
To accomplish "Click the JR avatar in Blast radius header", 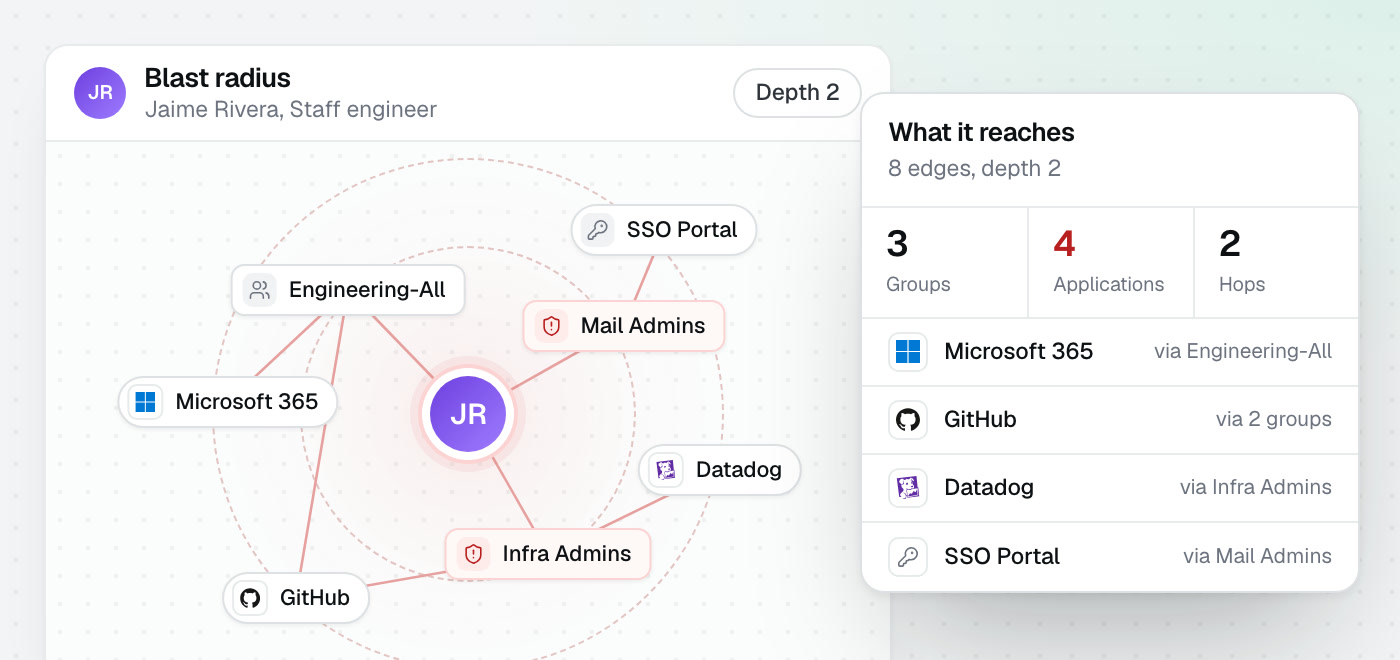I will [x=100, y=93].
